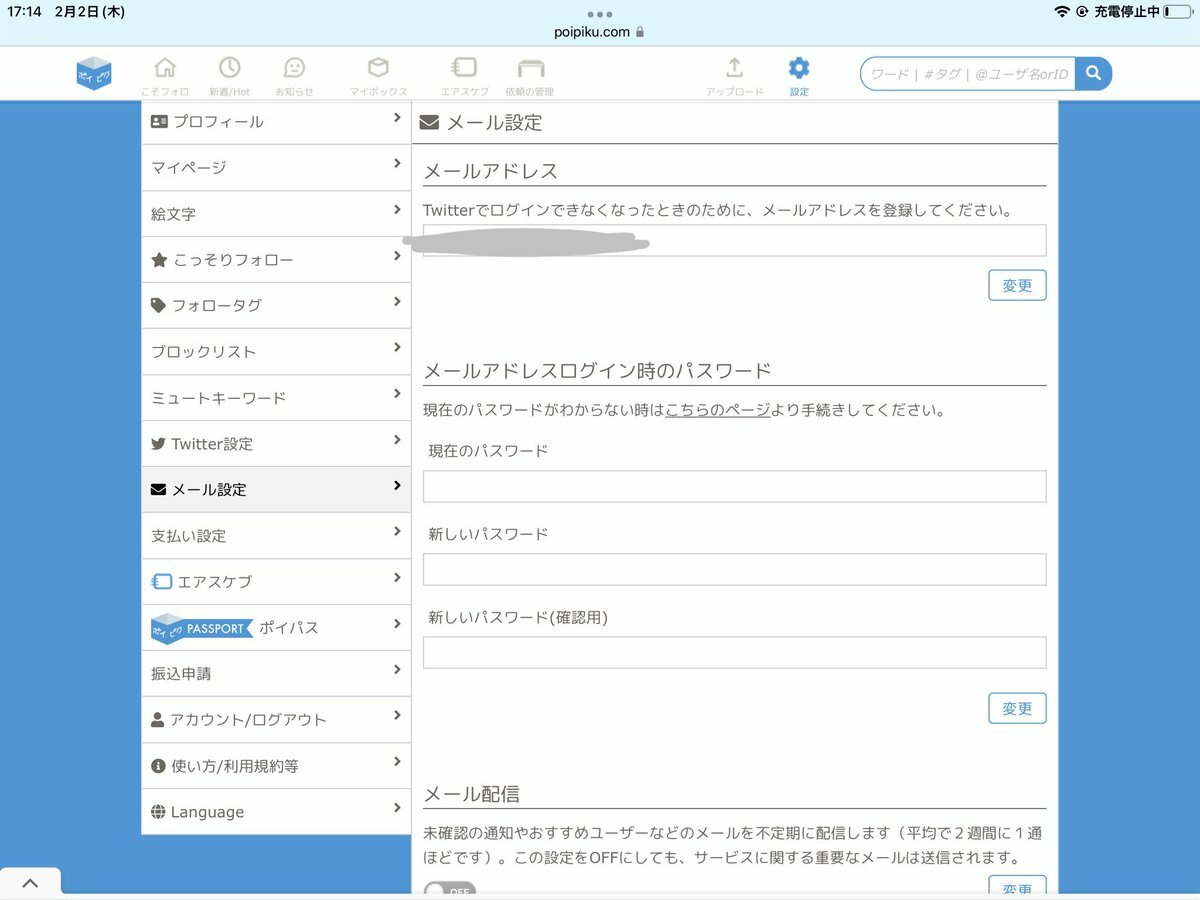Click the 設定 gear icon
1200x900 pixels.
(799, 68)
